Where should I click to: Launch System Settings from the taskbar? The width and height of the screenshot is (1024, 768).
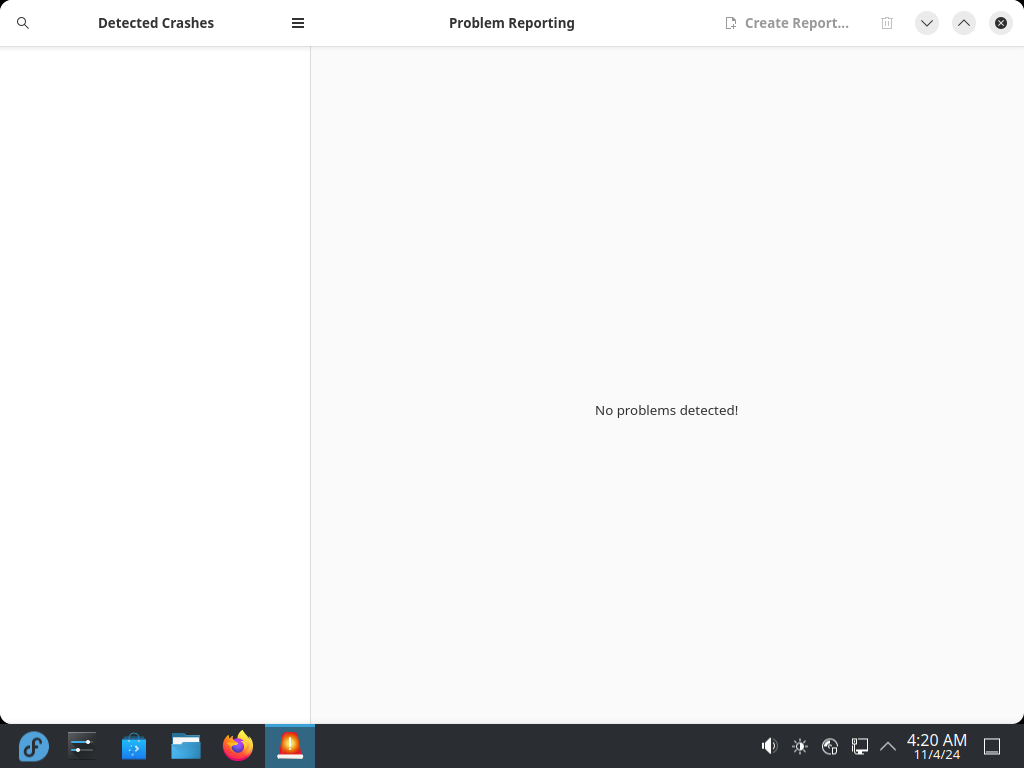[x=82, y=746]
